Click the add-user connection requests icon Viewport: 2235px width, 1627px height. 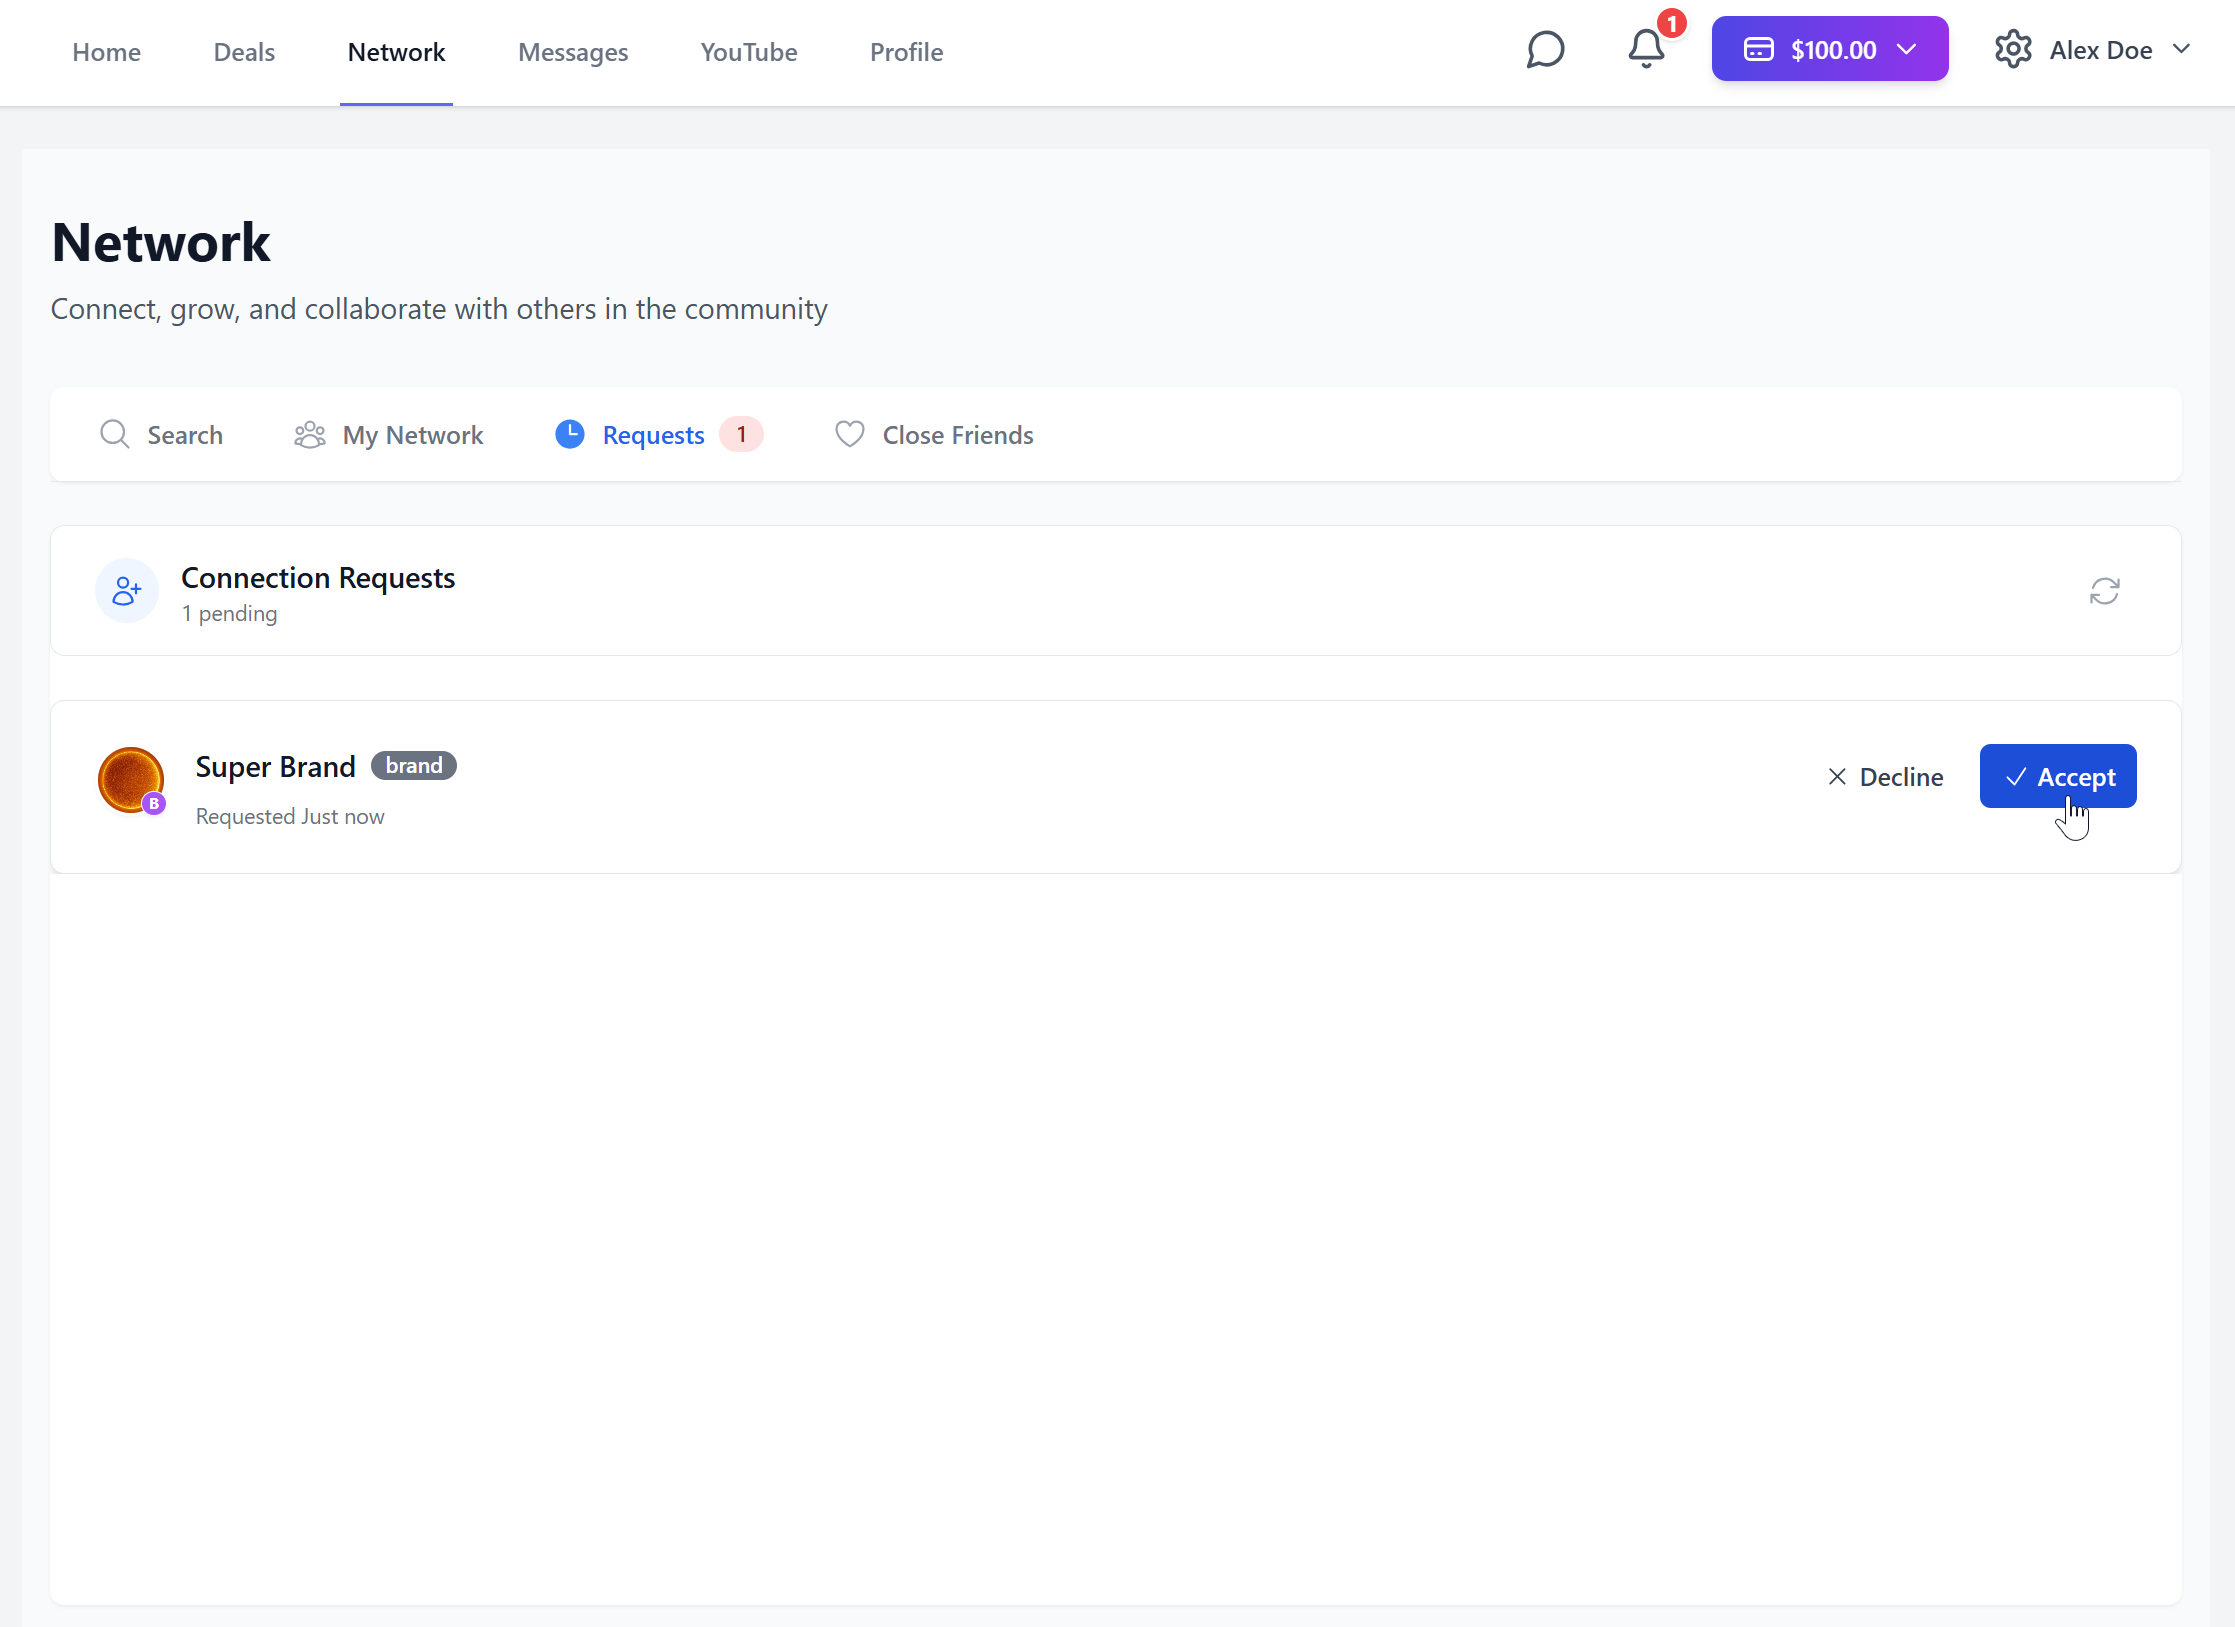click(x=127, y=591)
